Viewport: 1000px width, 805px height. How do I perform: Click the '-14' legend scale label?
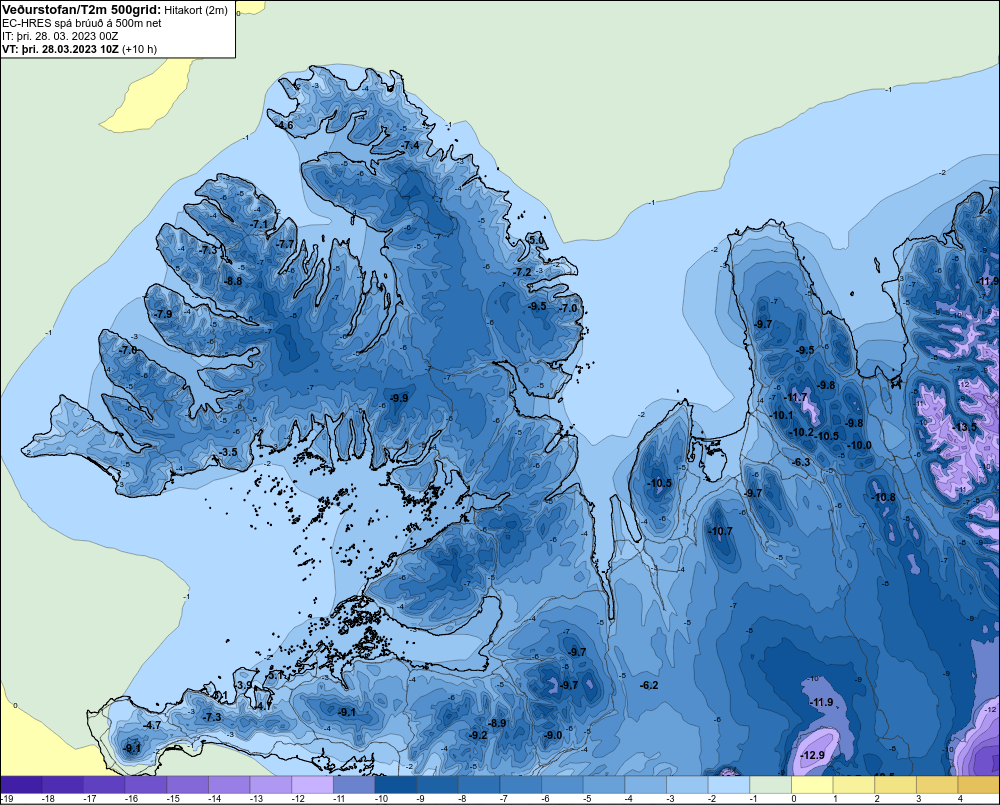(214, 799)
